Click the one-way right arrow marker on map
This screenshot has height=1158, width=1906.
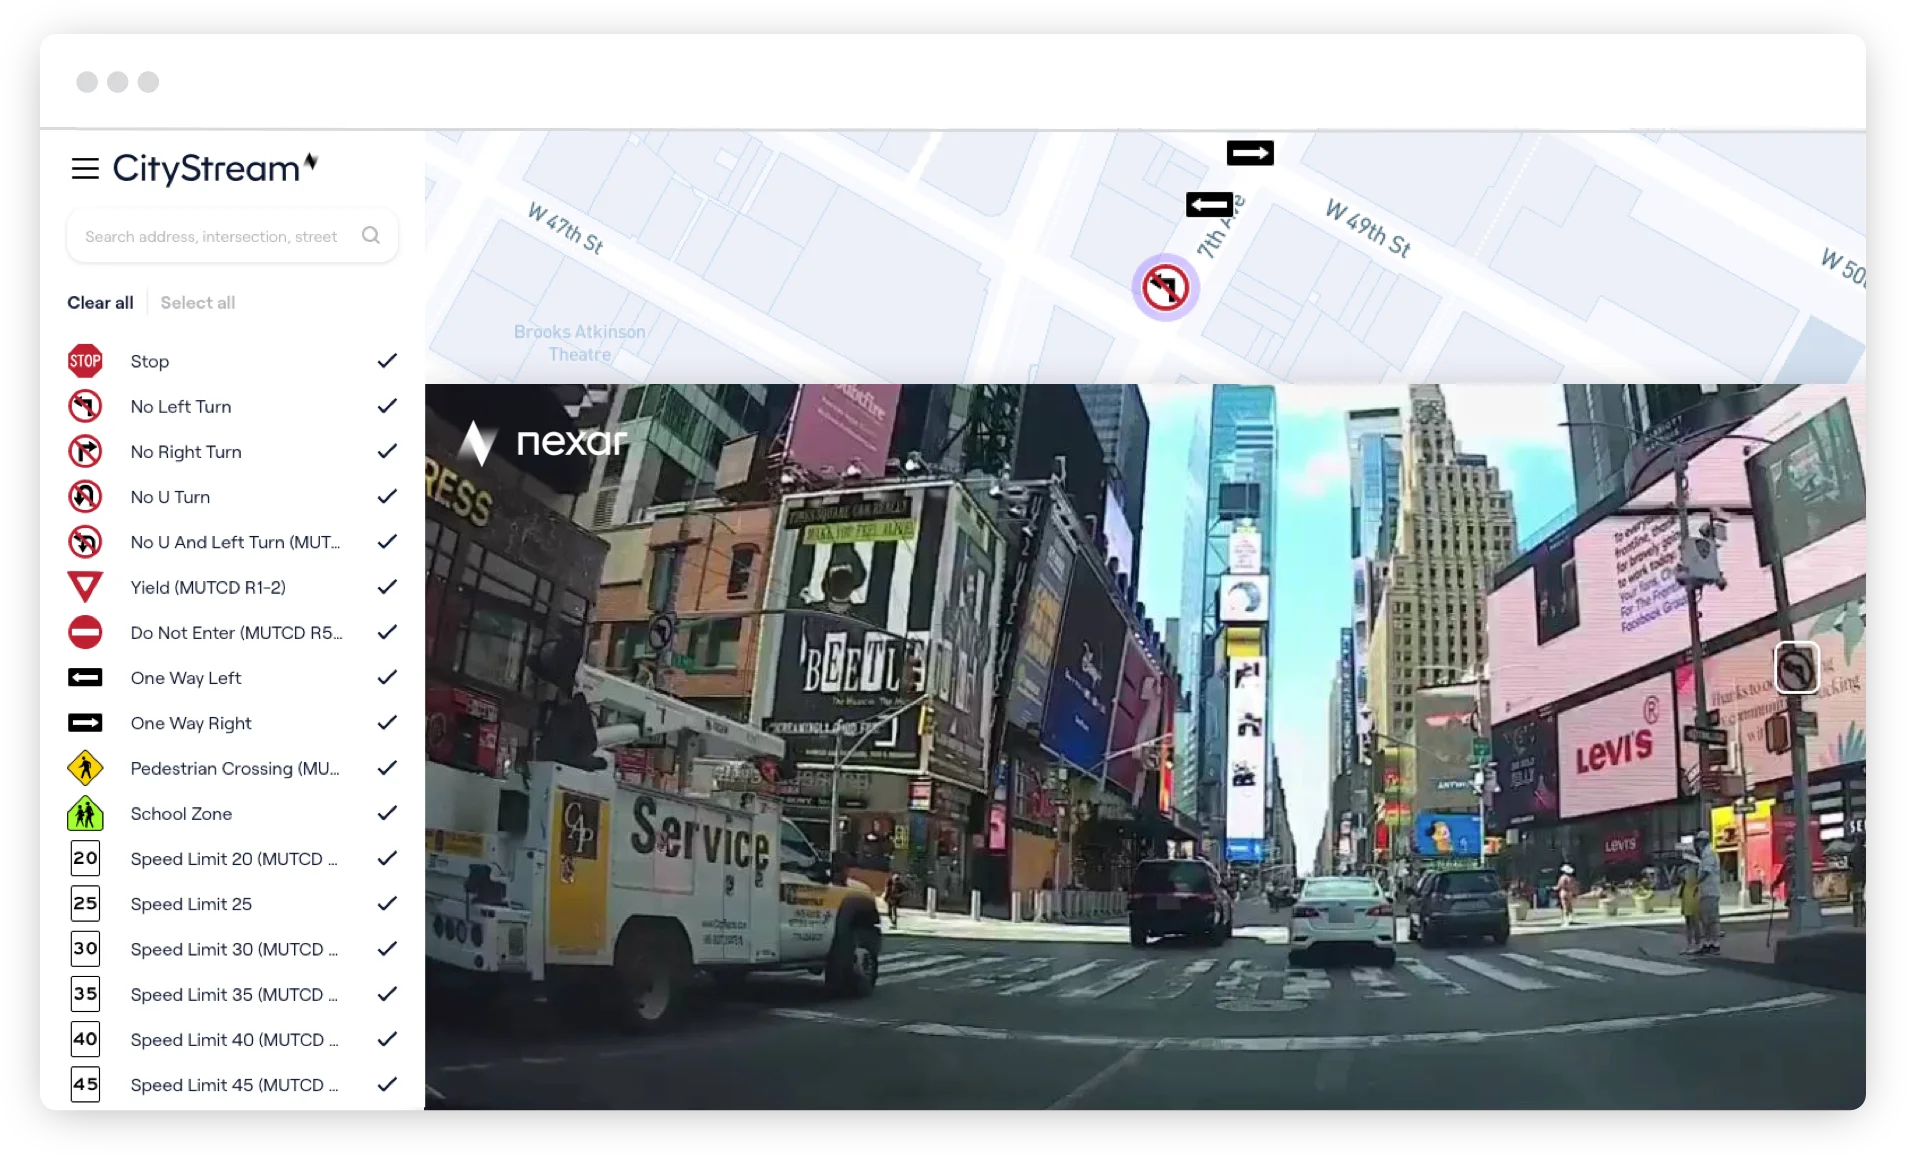click(1250, 152)
